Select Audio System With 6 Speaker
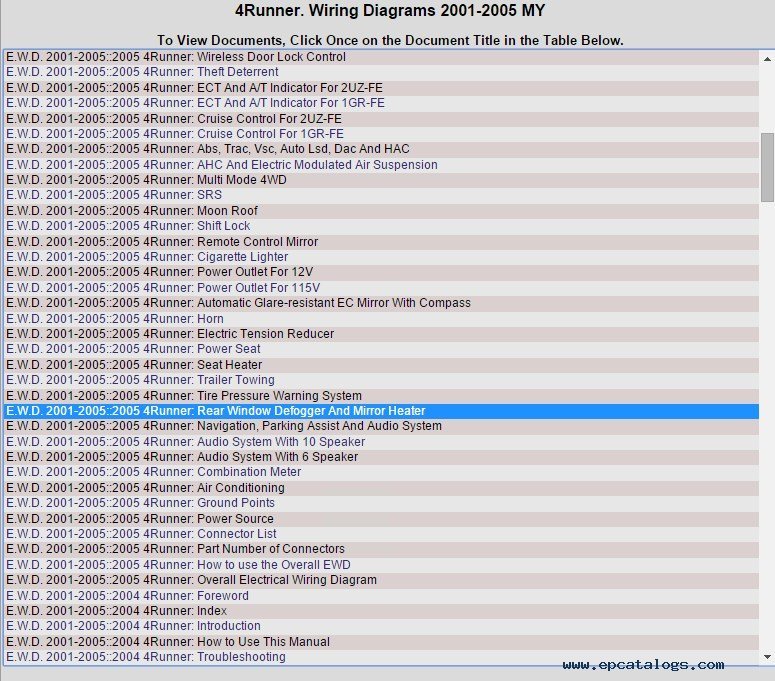Image resolution: width=775 pixels, height=681 pixels. [x=381, y=457]
